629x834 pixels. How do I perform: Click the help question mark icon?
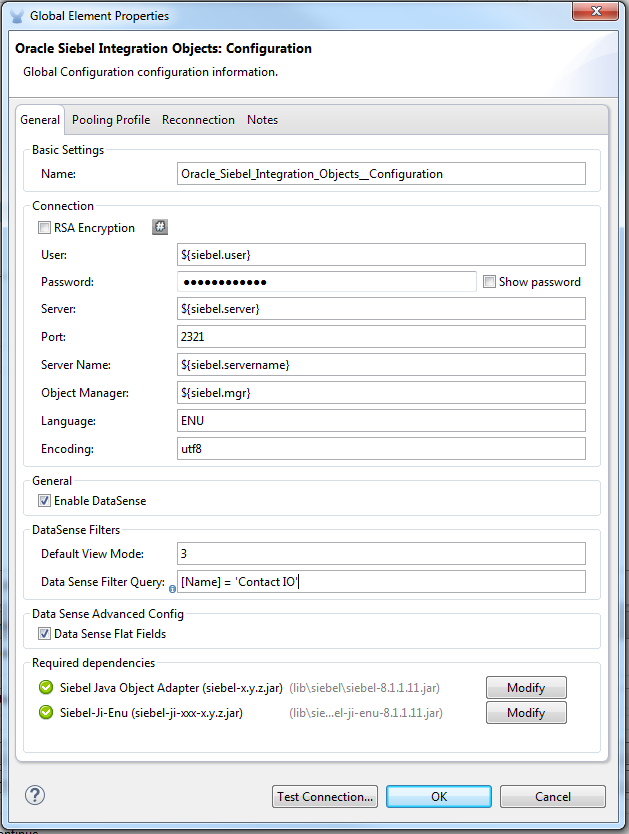35,795
